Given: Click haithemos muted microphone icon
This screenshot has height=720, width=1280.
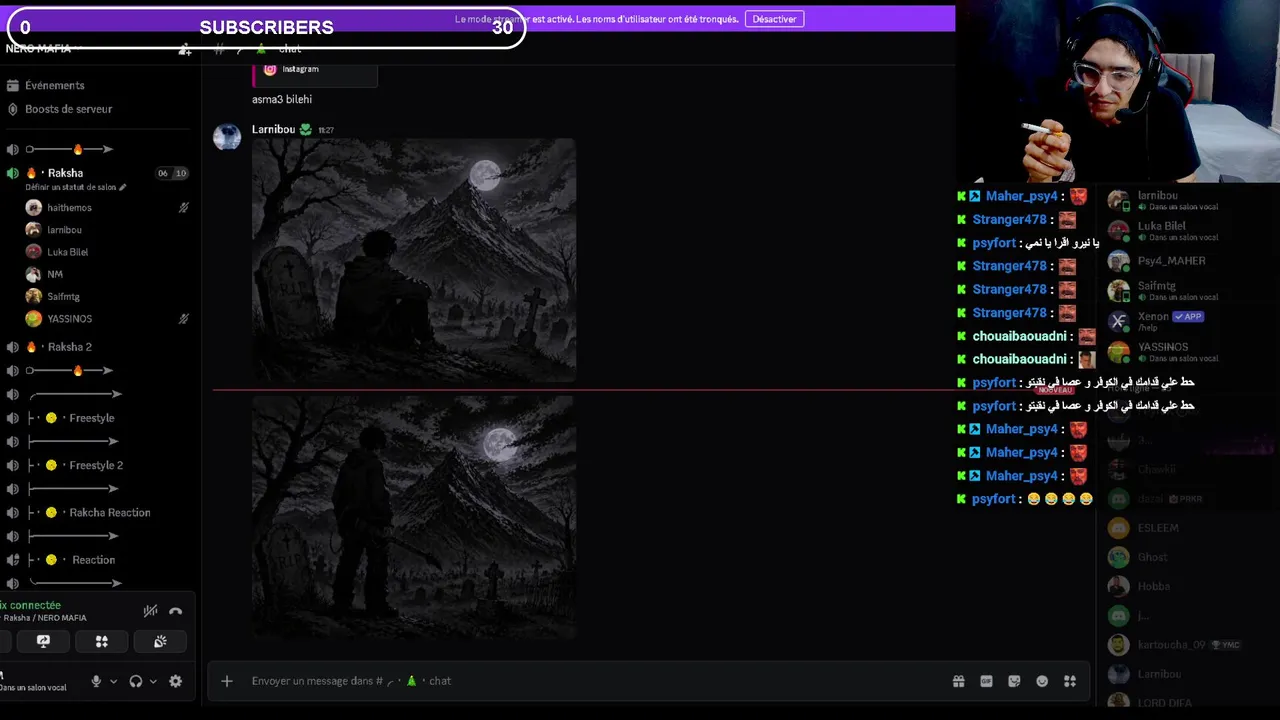Looking at the screenshot, I should pos(183,208).
